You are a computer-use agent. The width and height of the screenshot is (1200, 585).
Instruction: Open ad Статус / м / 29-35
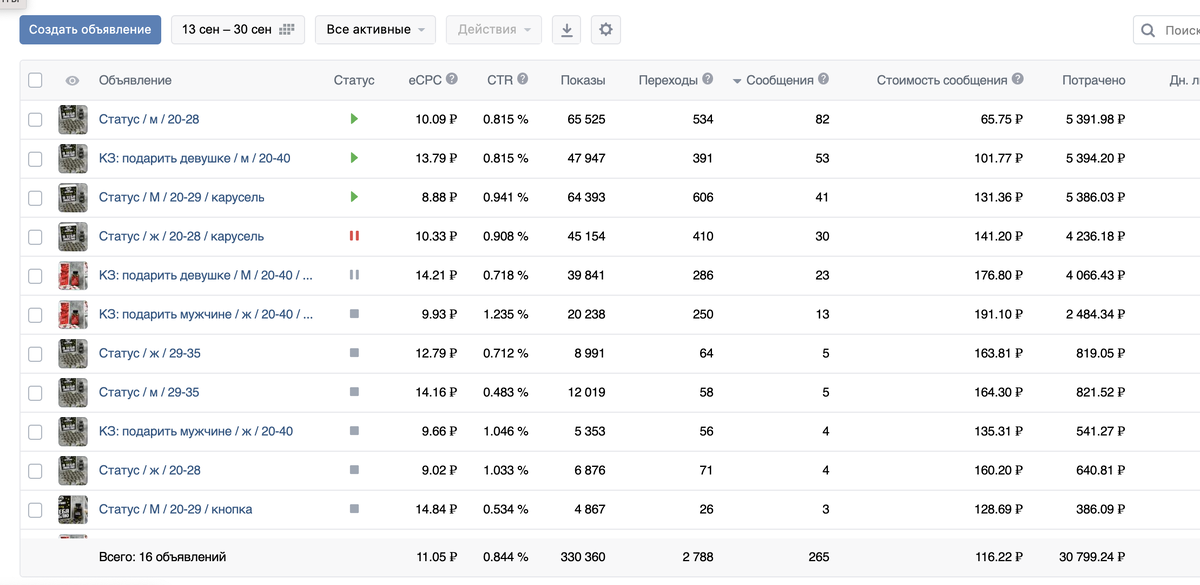pyautogui.click(x=149, y=392)
